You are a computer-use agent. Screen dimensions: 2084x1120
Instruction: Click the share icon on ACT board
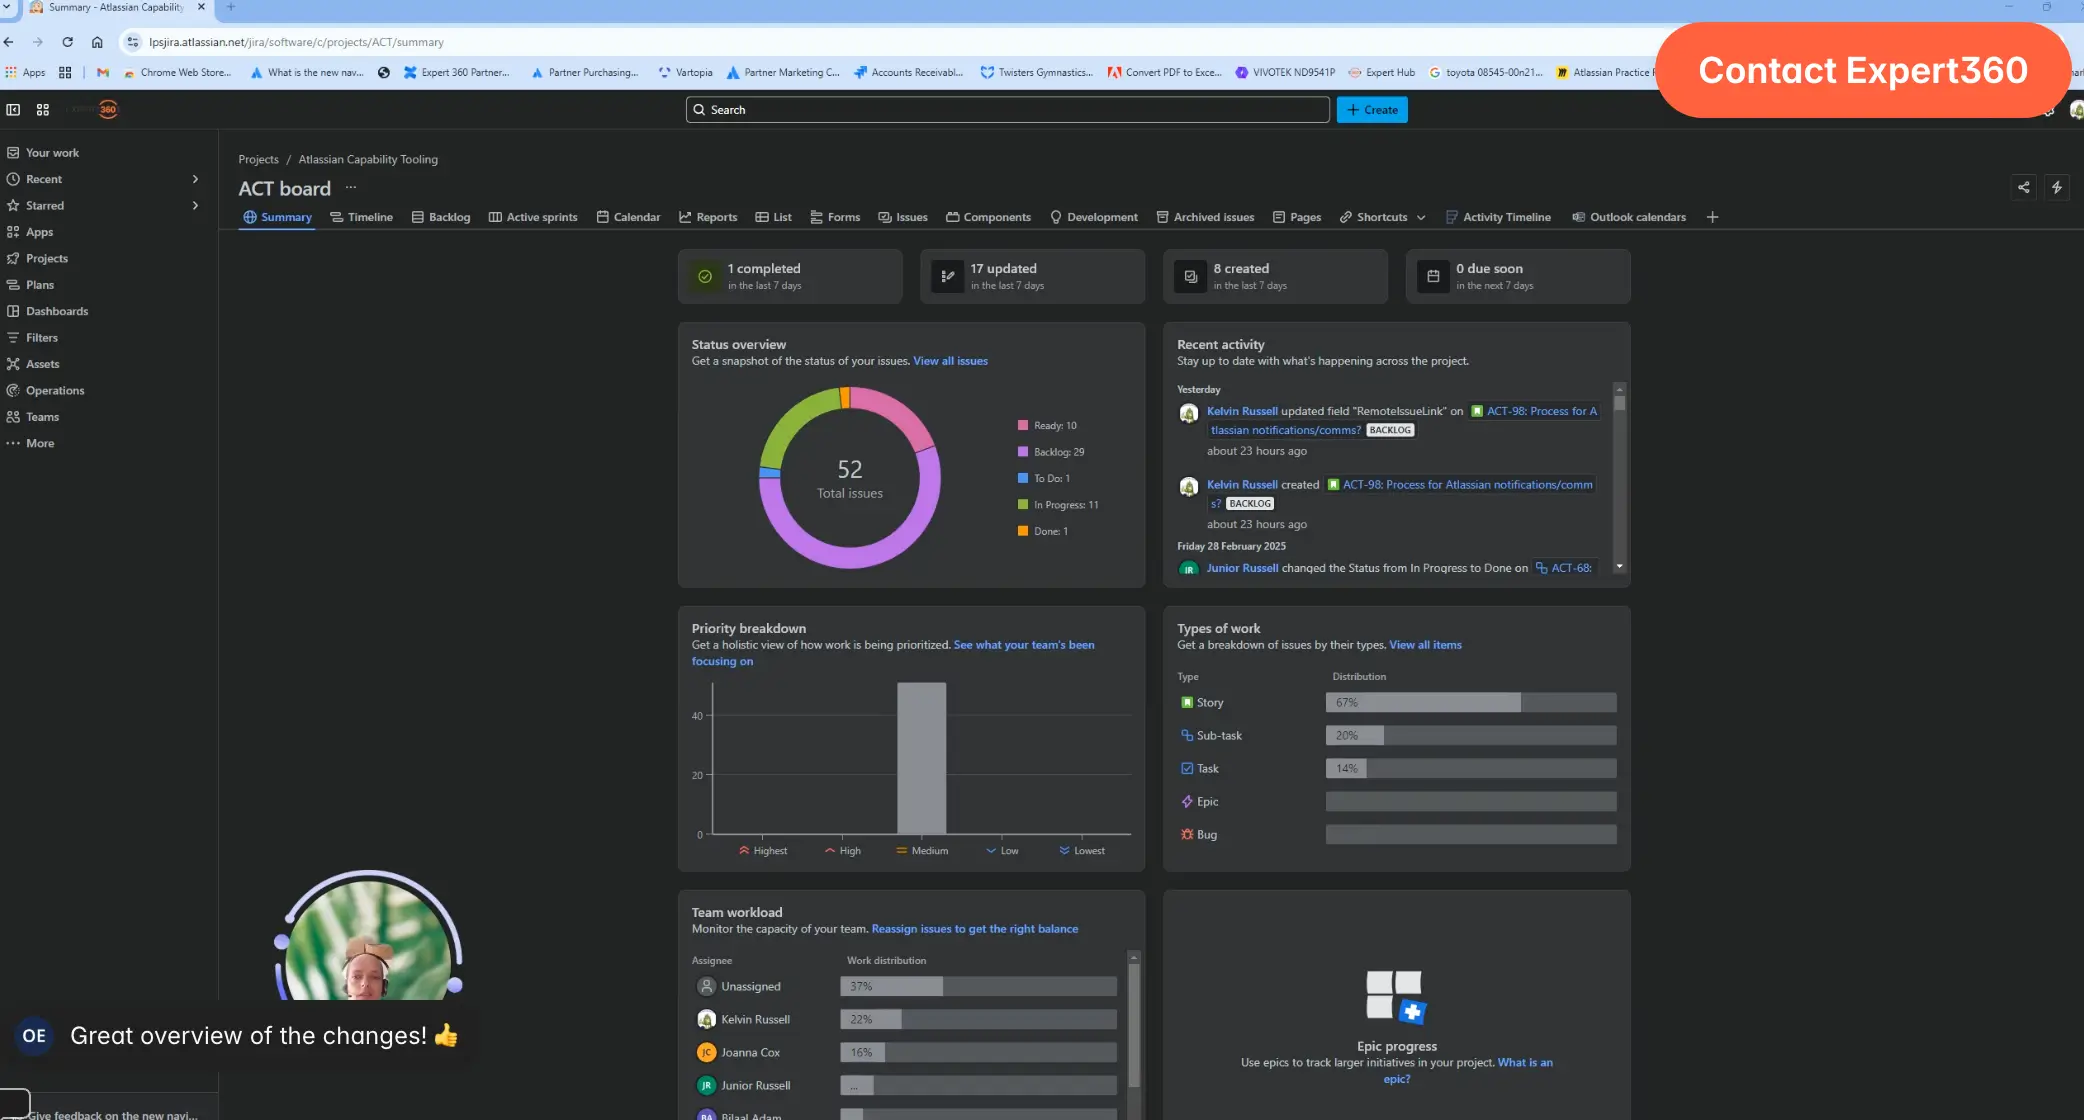click(2024, 187)
